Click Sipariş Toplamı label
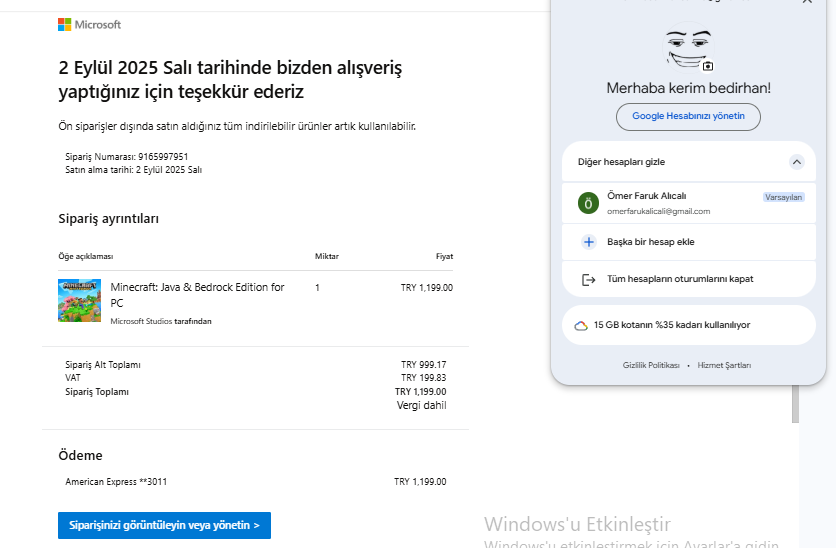The image size is (836, 548). [x=97, y=392]
